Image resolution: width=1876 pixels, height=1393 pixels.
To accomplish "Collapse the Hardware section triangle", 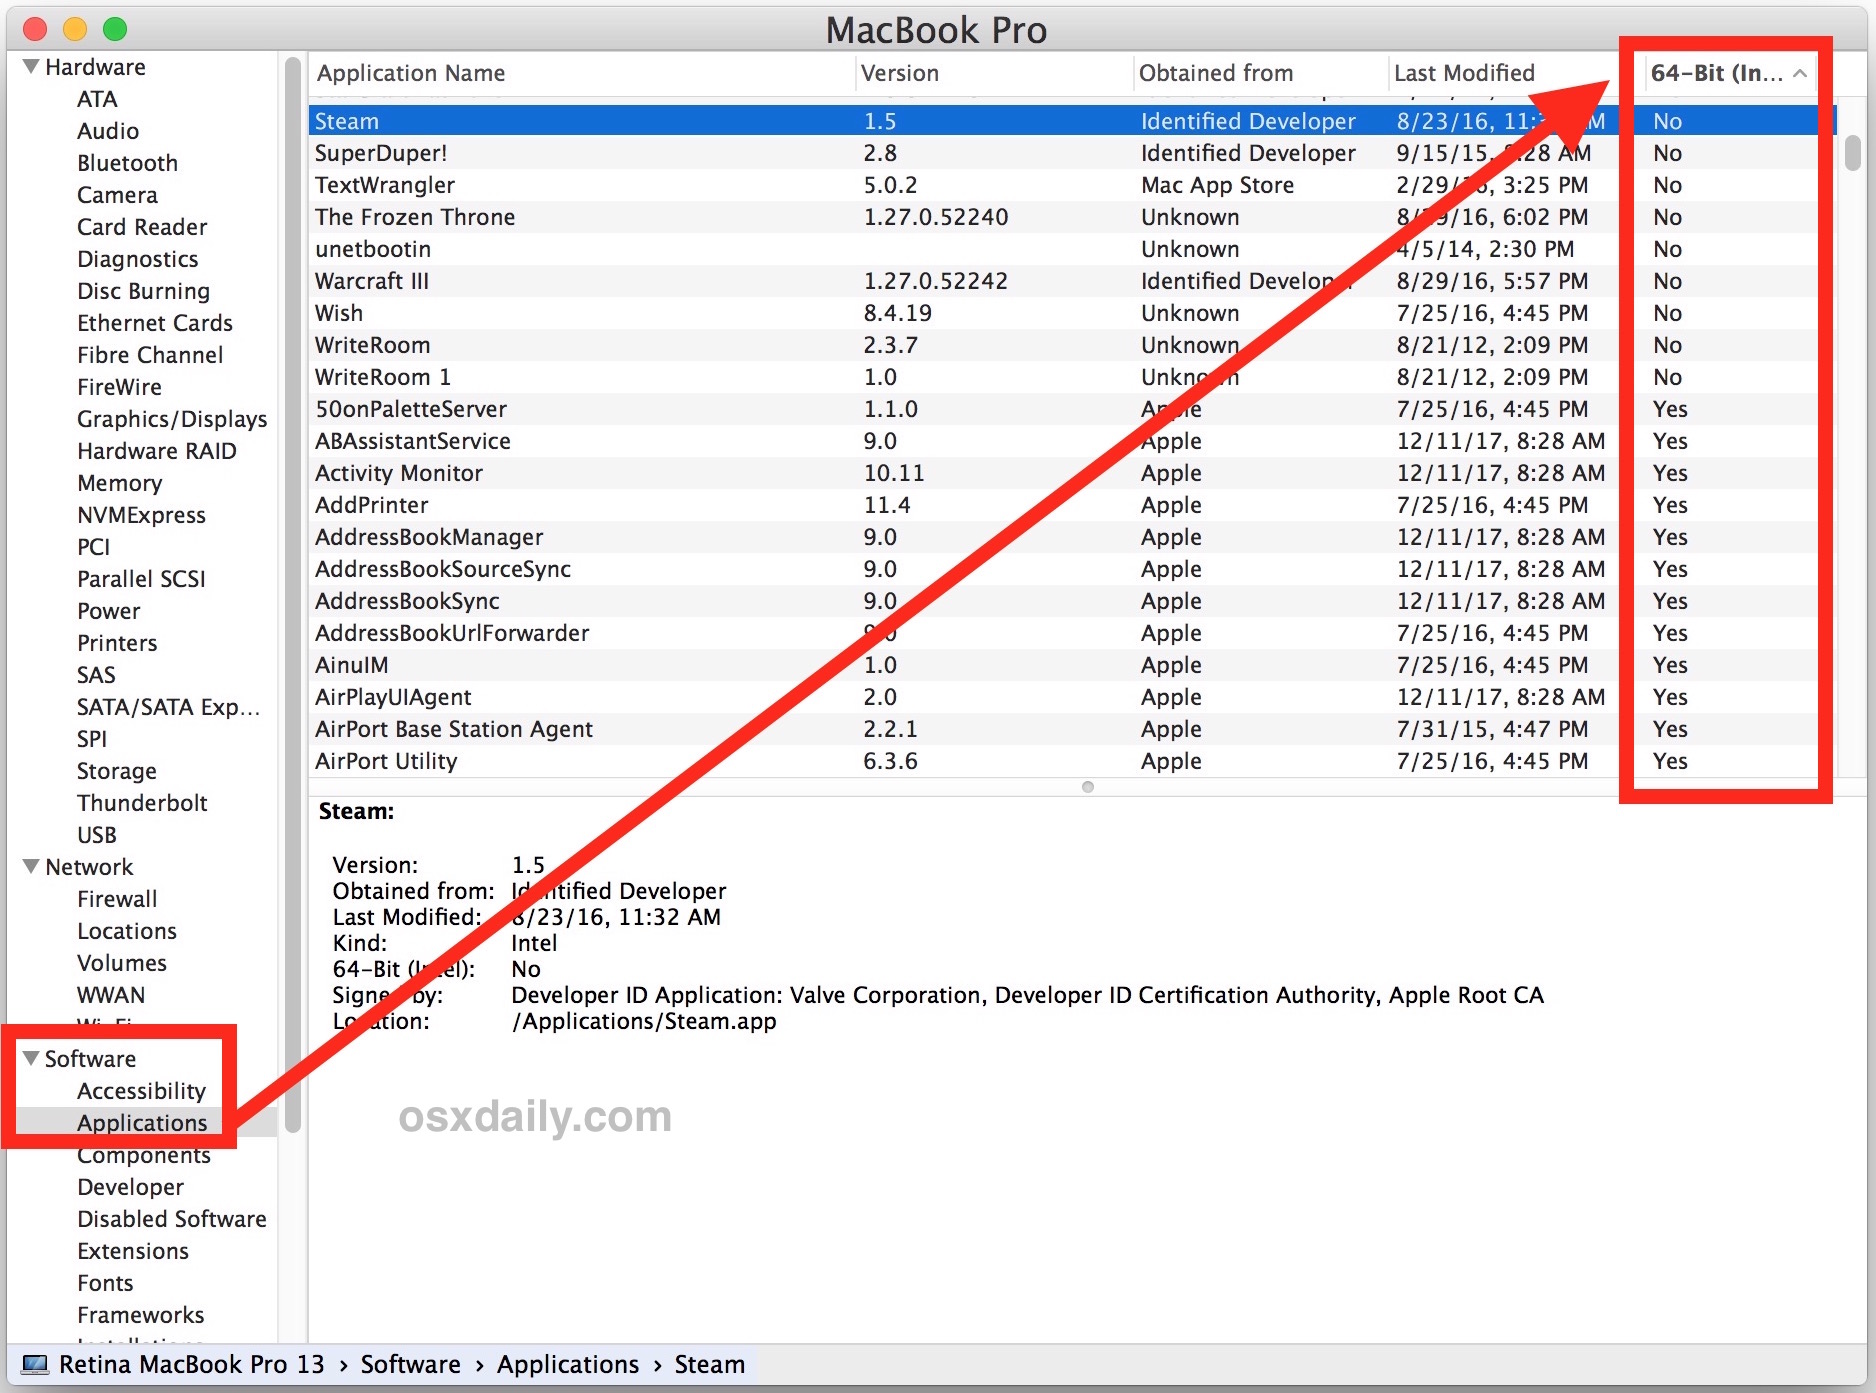I will pos(31,67).
